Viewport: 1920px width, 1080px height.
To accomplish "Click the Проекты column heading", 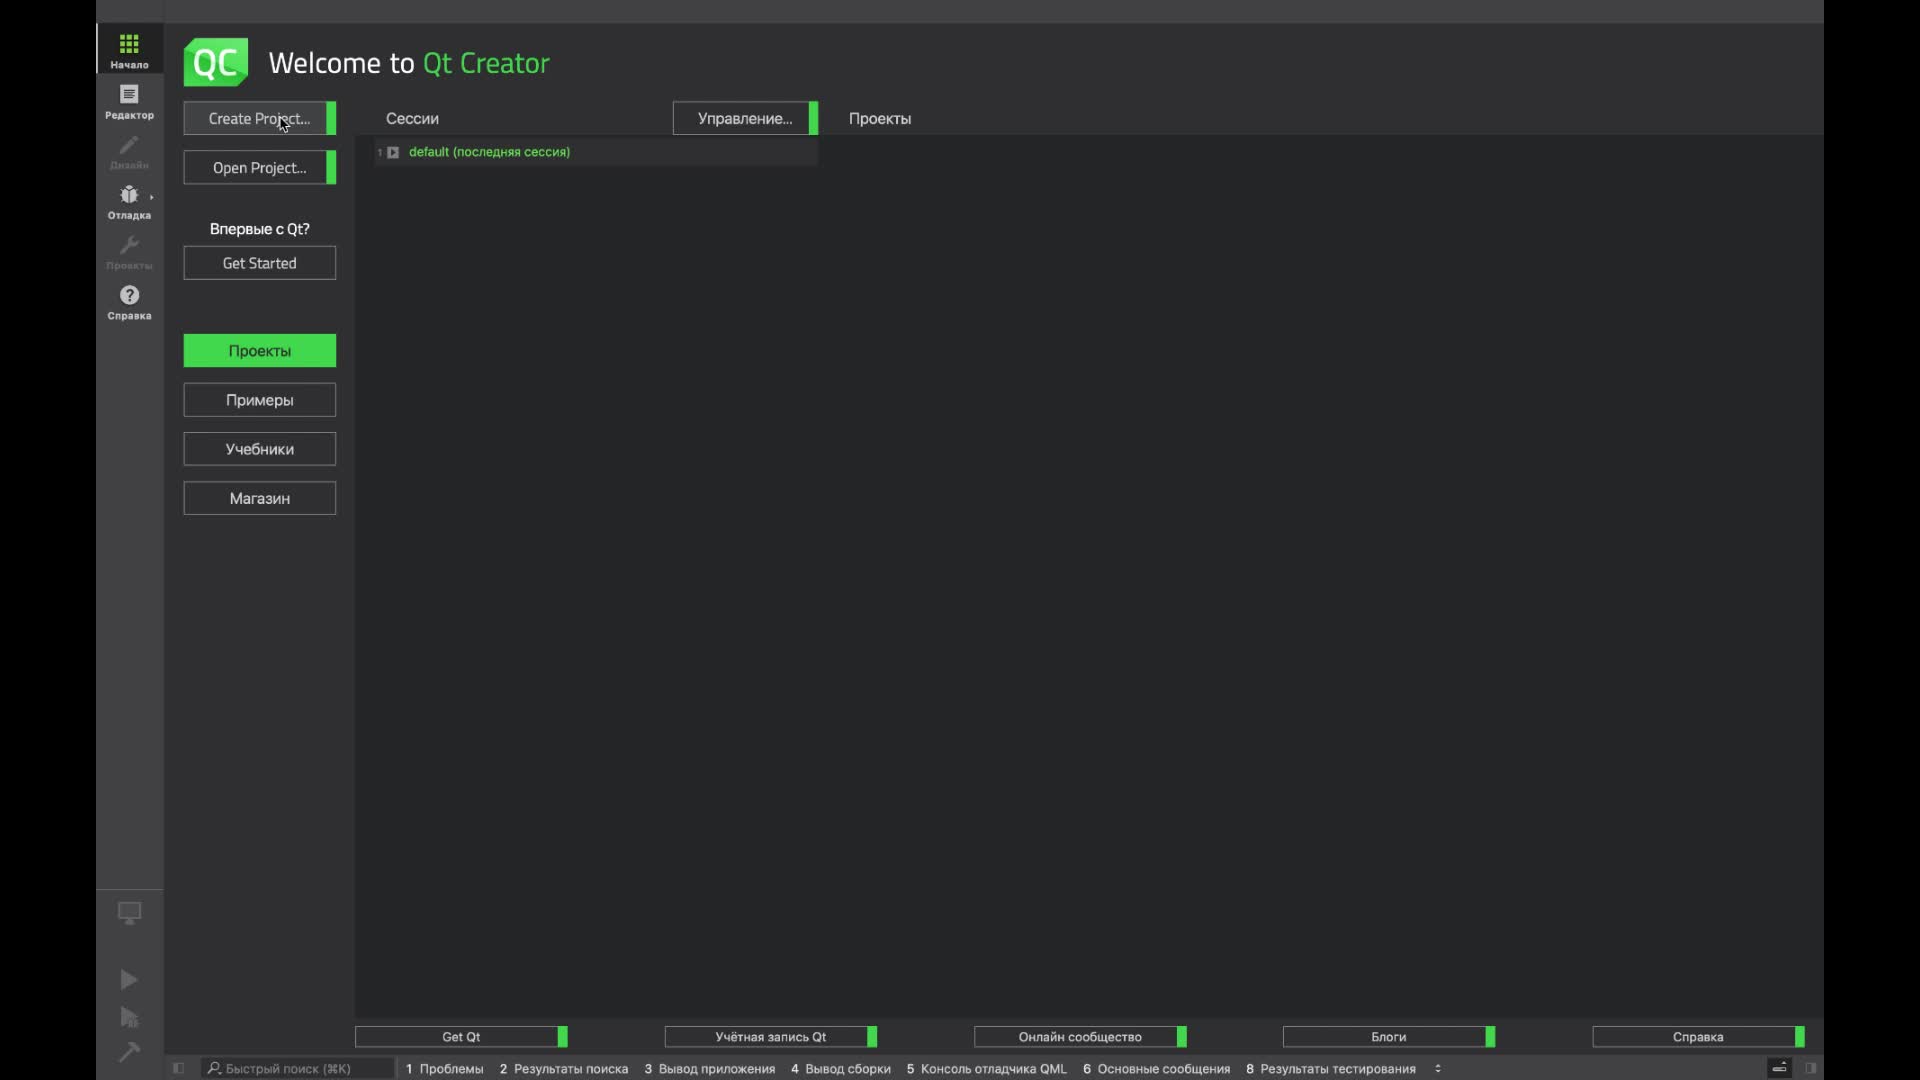I will pos(880,118).
